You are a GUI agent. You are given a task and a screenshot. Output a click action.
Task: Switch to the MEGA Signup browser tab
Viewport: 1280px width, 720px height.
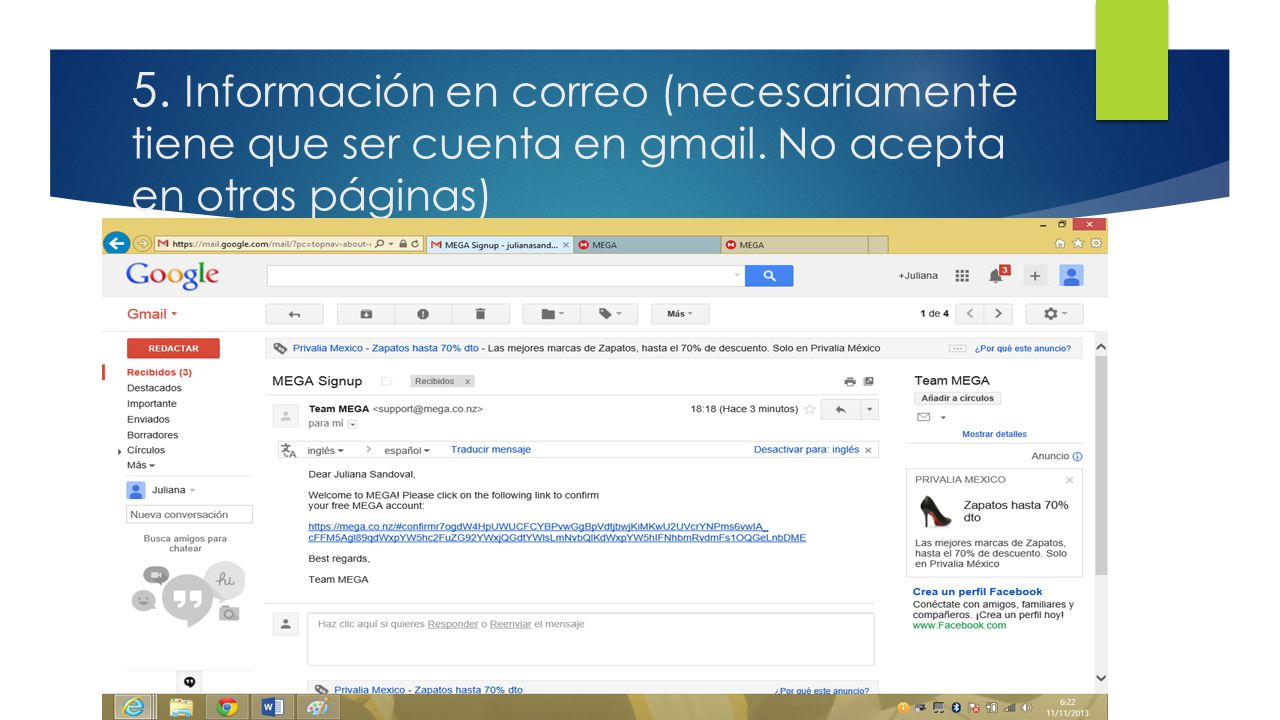[x=499, y=244]
